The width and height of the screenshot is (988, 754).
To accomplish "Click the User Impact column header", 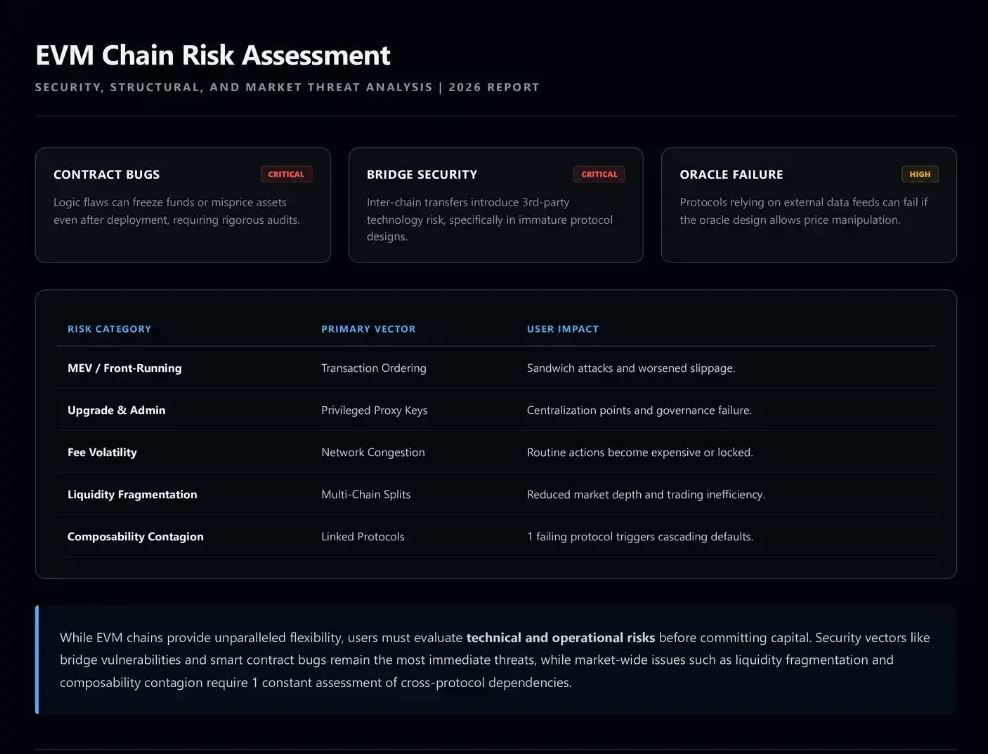I will tap(563, 329).
